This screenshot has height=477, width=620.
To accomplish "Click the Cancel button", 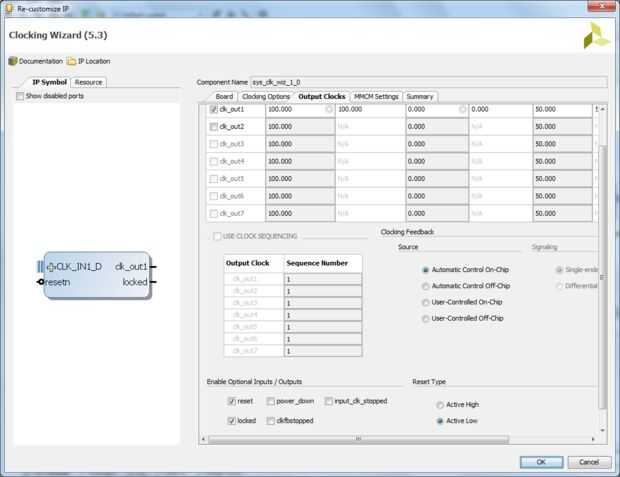I will [x=589, y=462].
